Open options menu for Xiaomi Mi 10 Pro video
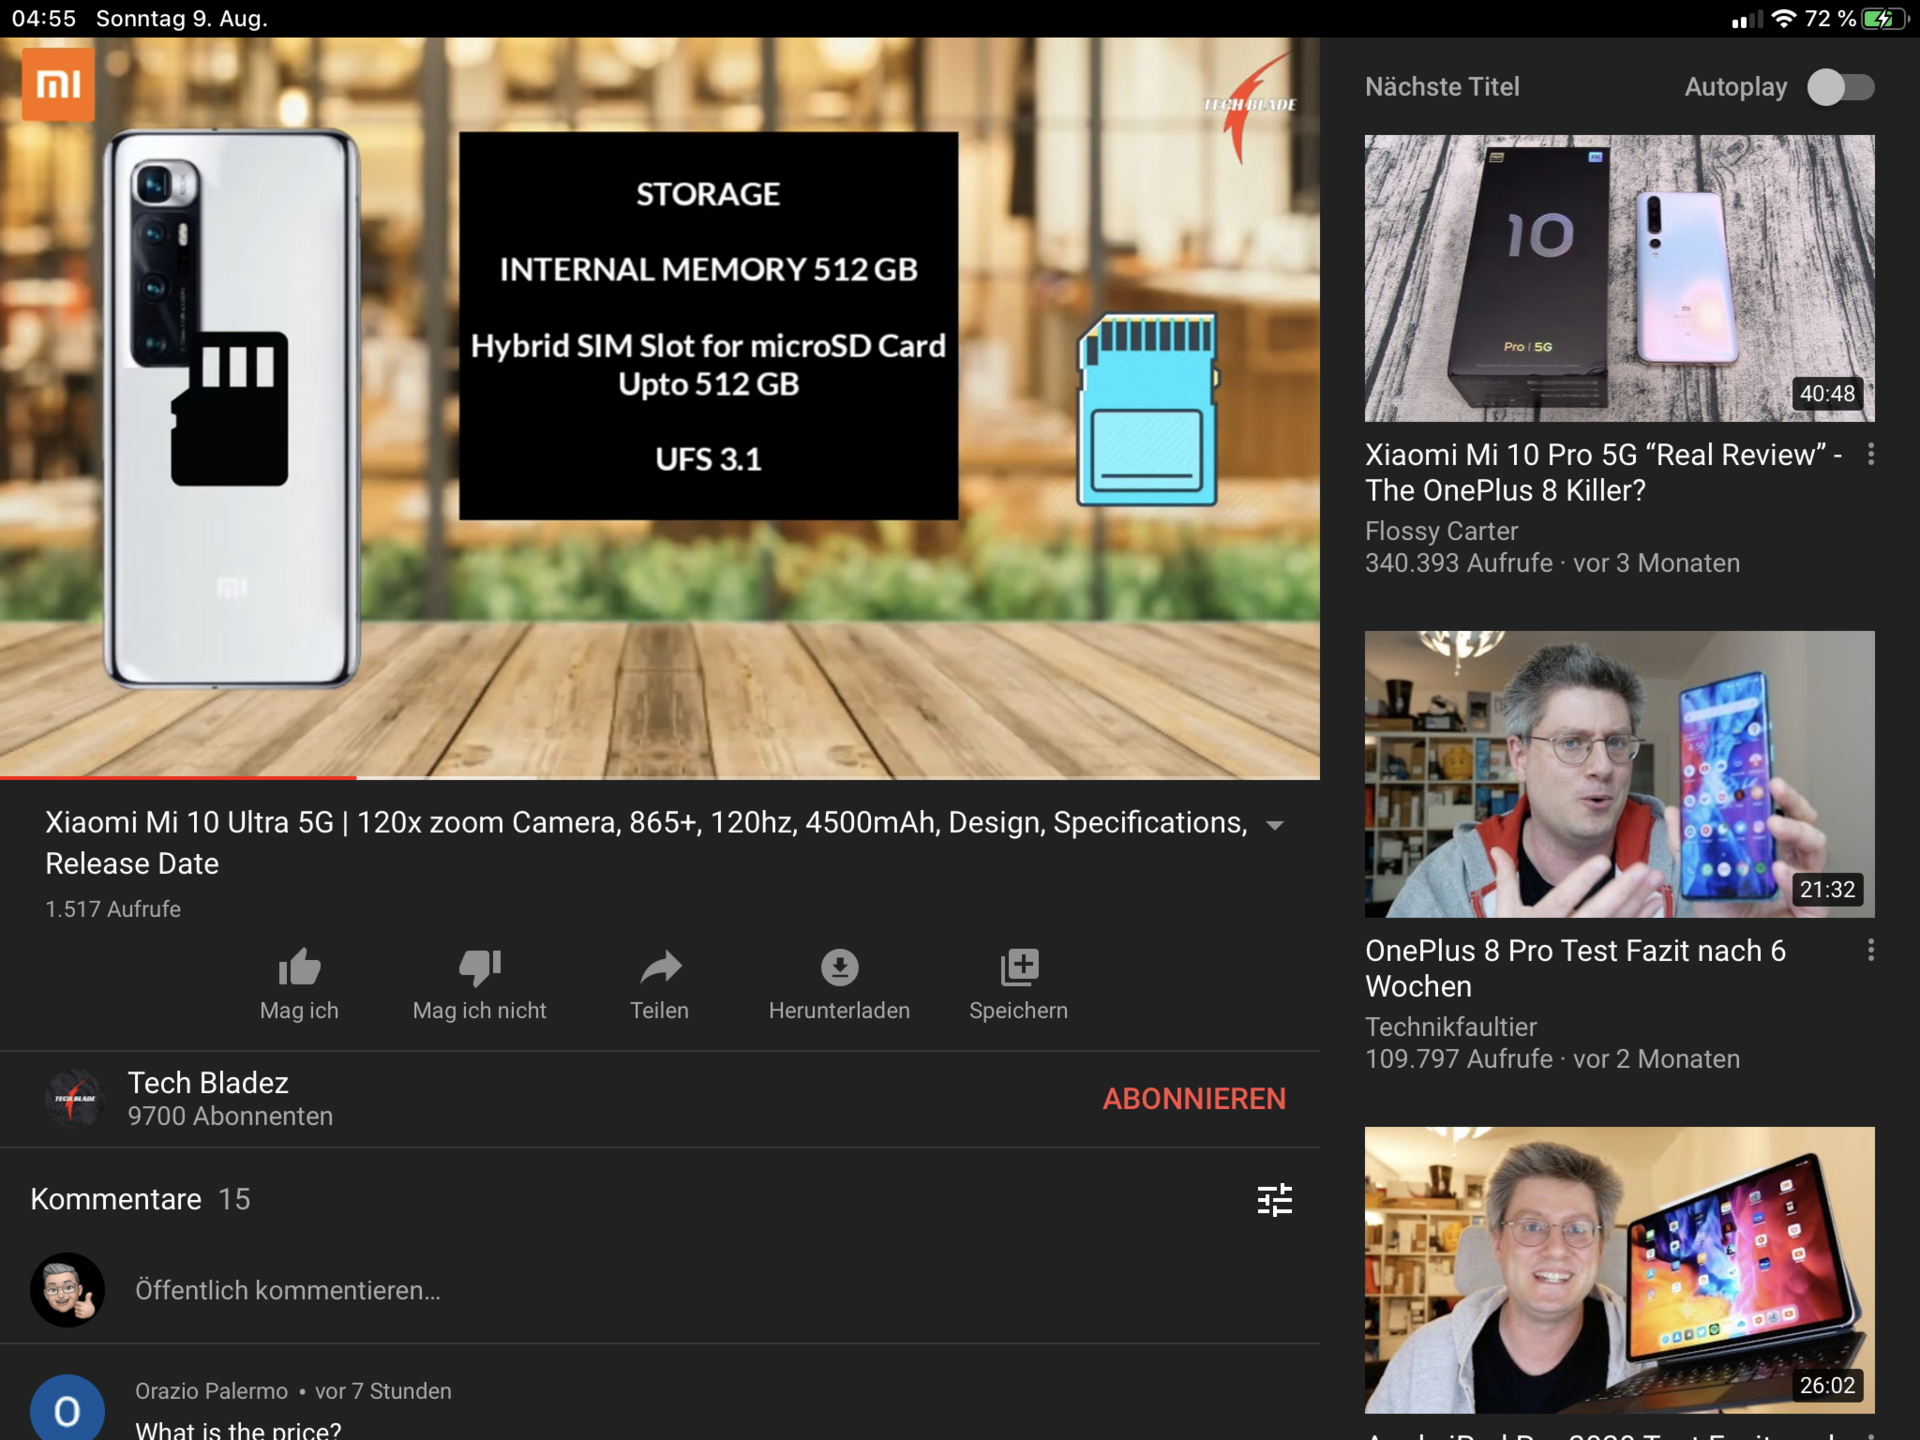 coord(1871,455)
